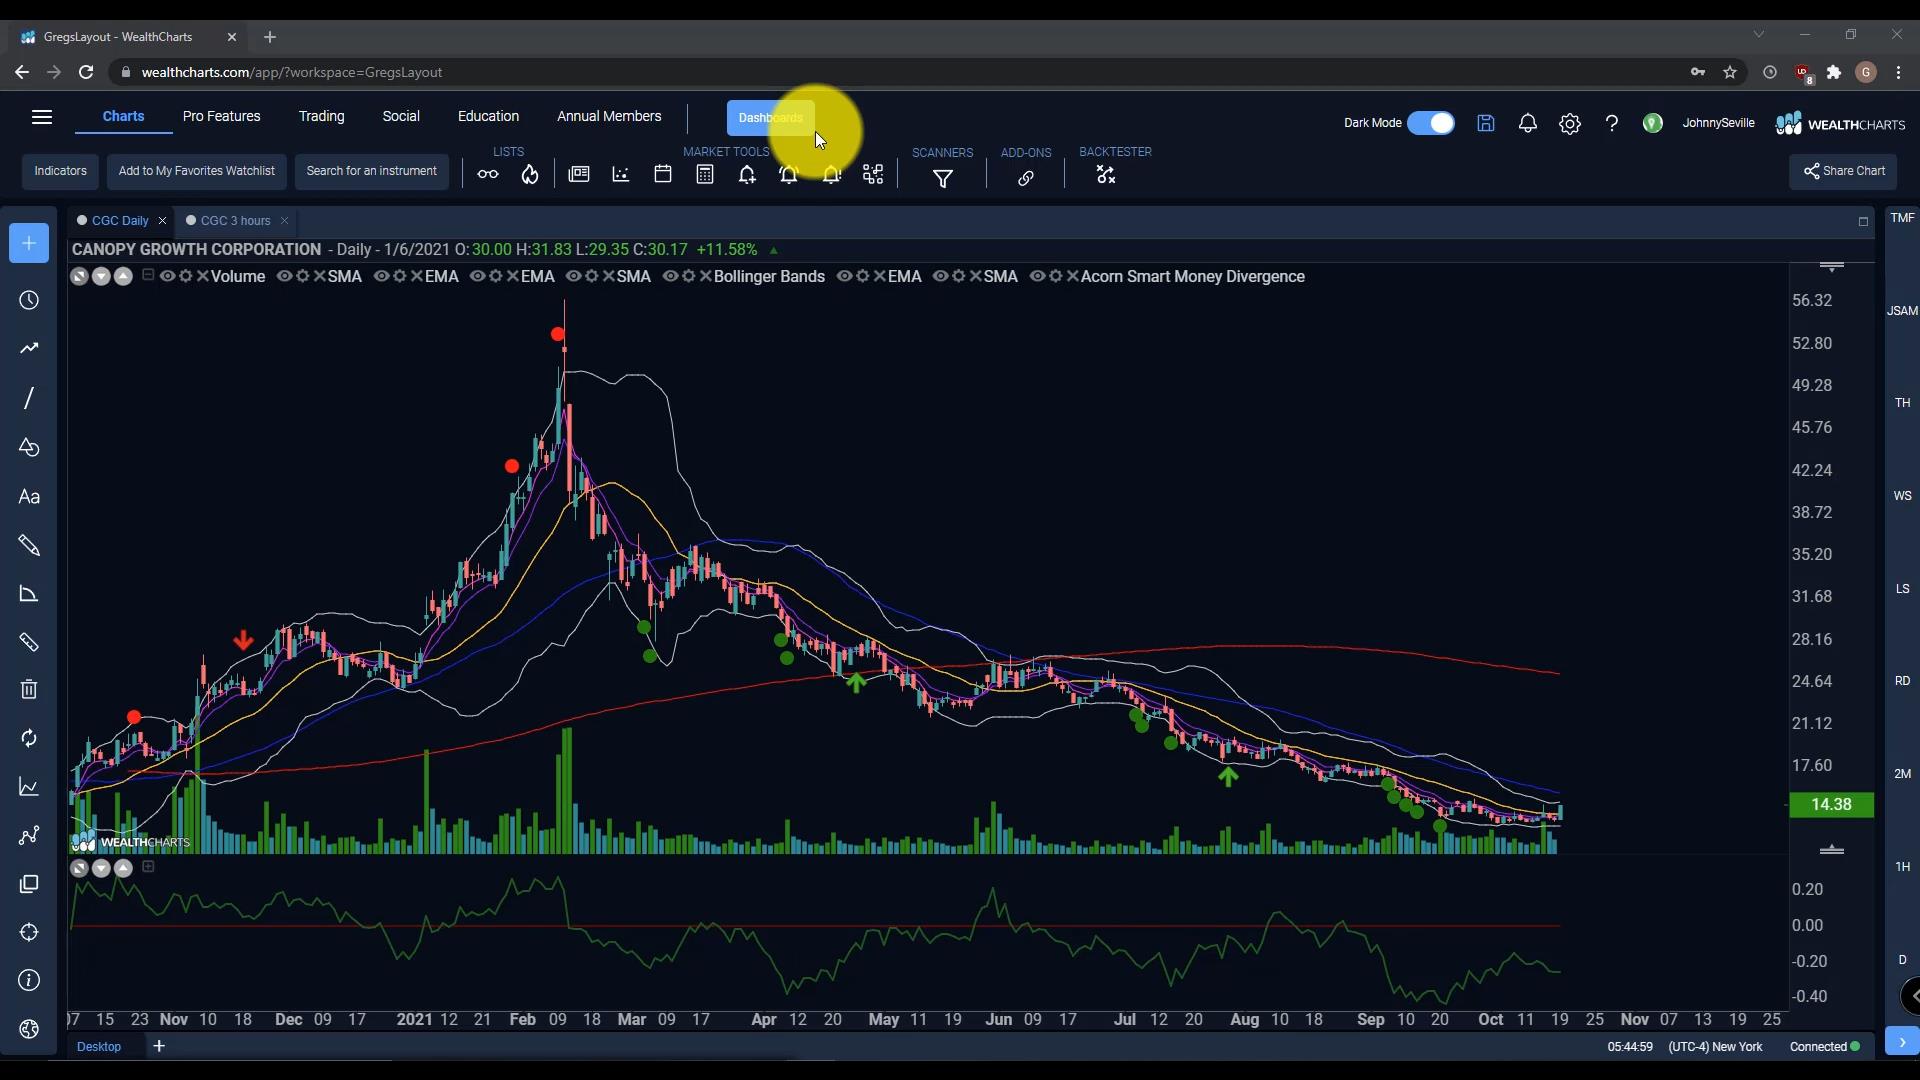This screenshot has width=1920, height=1080.
Task: Switch to the CGC 3 hours chart tab
Action: 236,220
